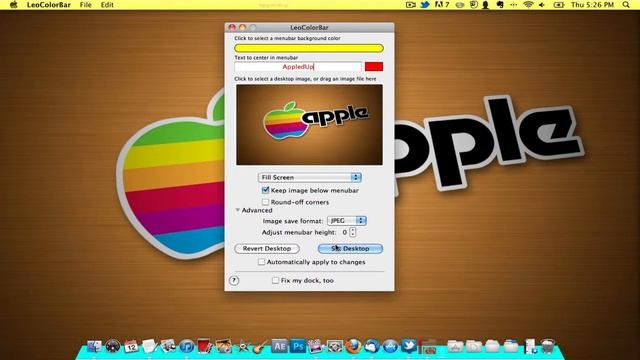Viewport: 640px width, 360px height.
Task: Click the volume speaker menu bar icon
Action: [542, 5]
